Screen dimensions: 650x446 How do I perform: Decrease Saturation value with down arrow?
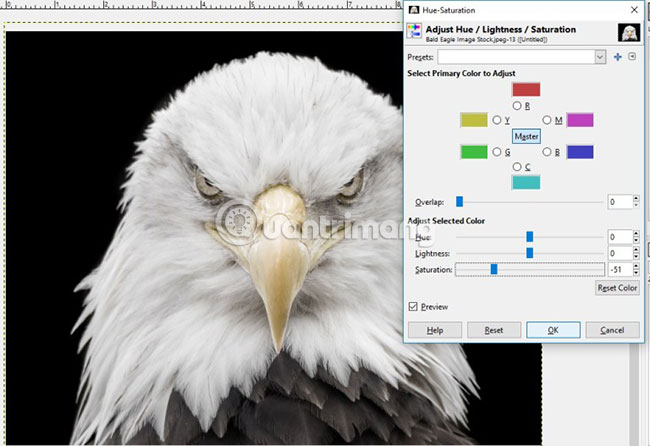pyautogui.click(x=636, y=273)
